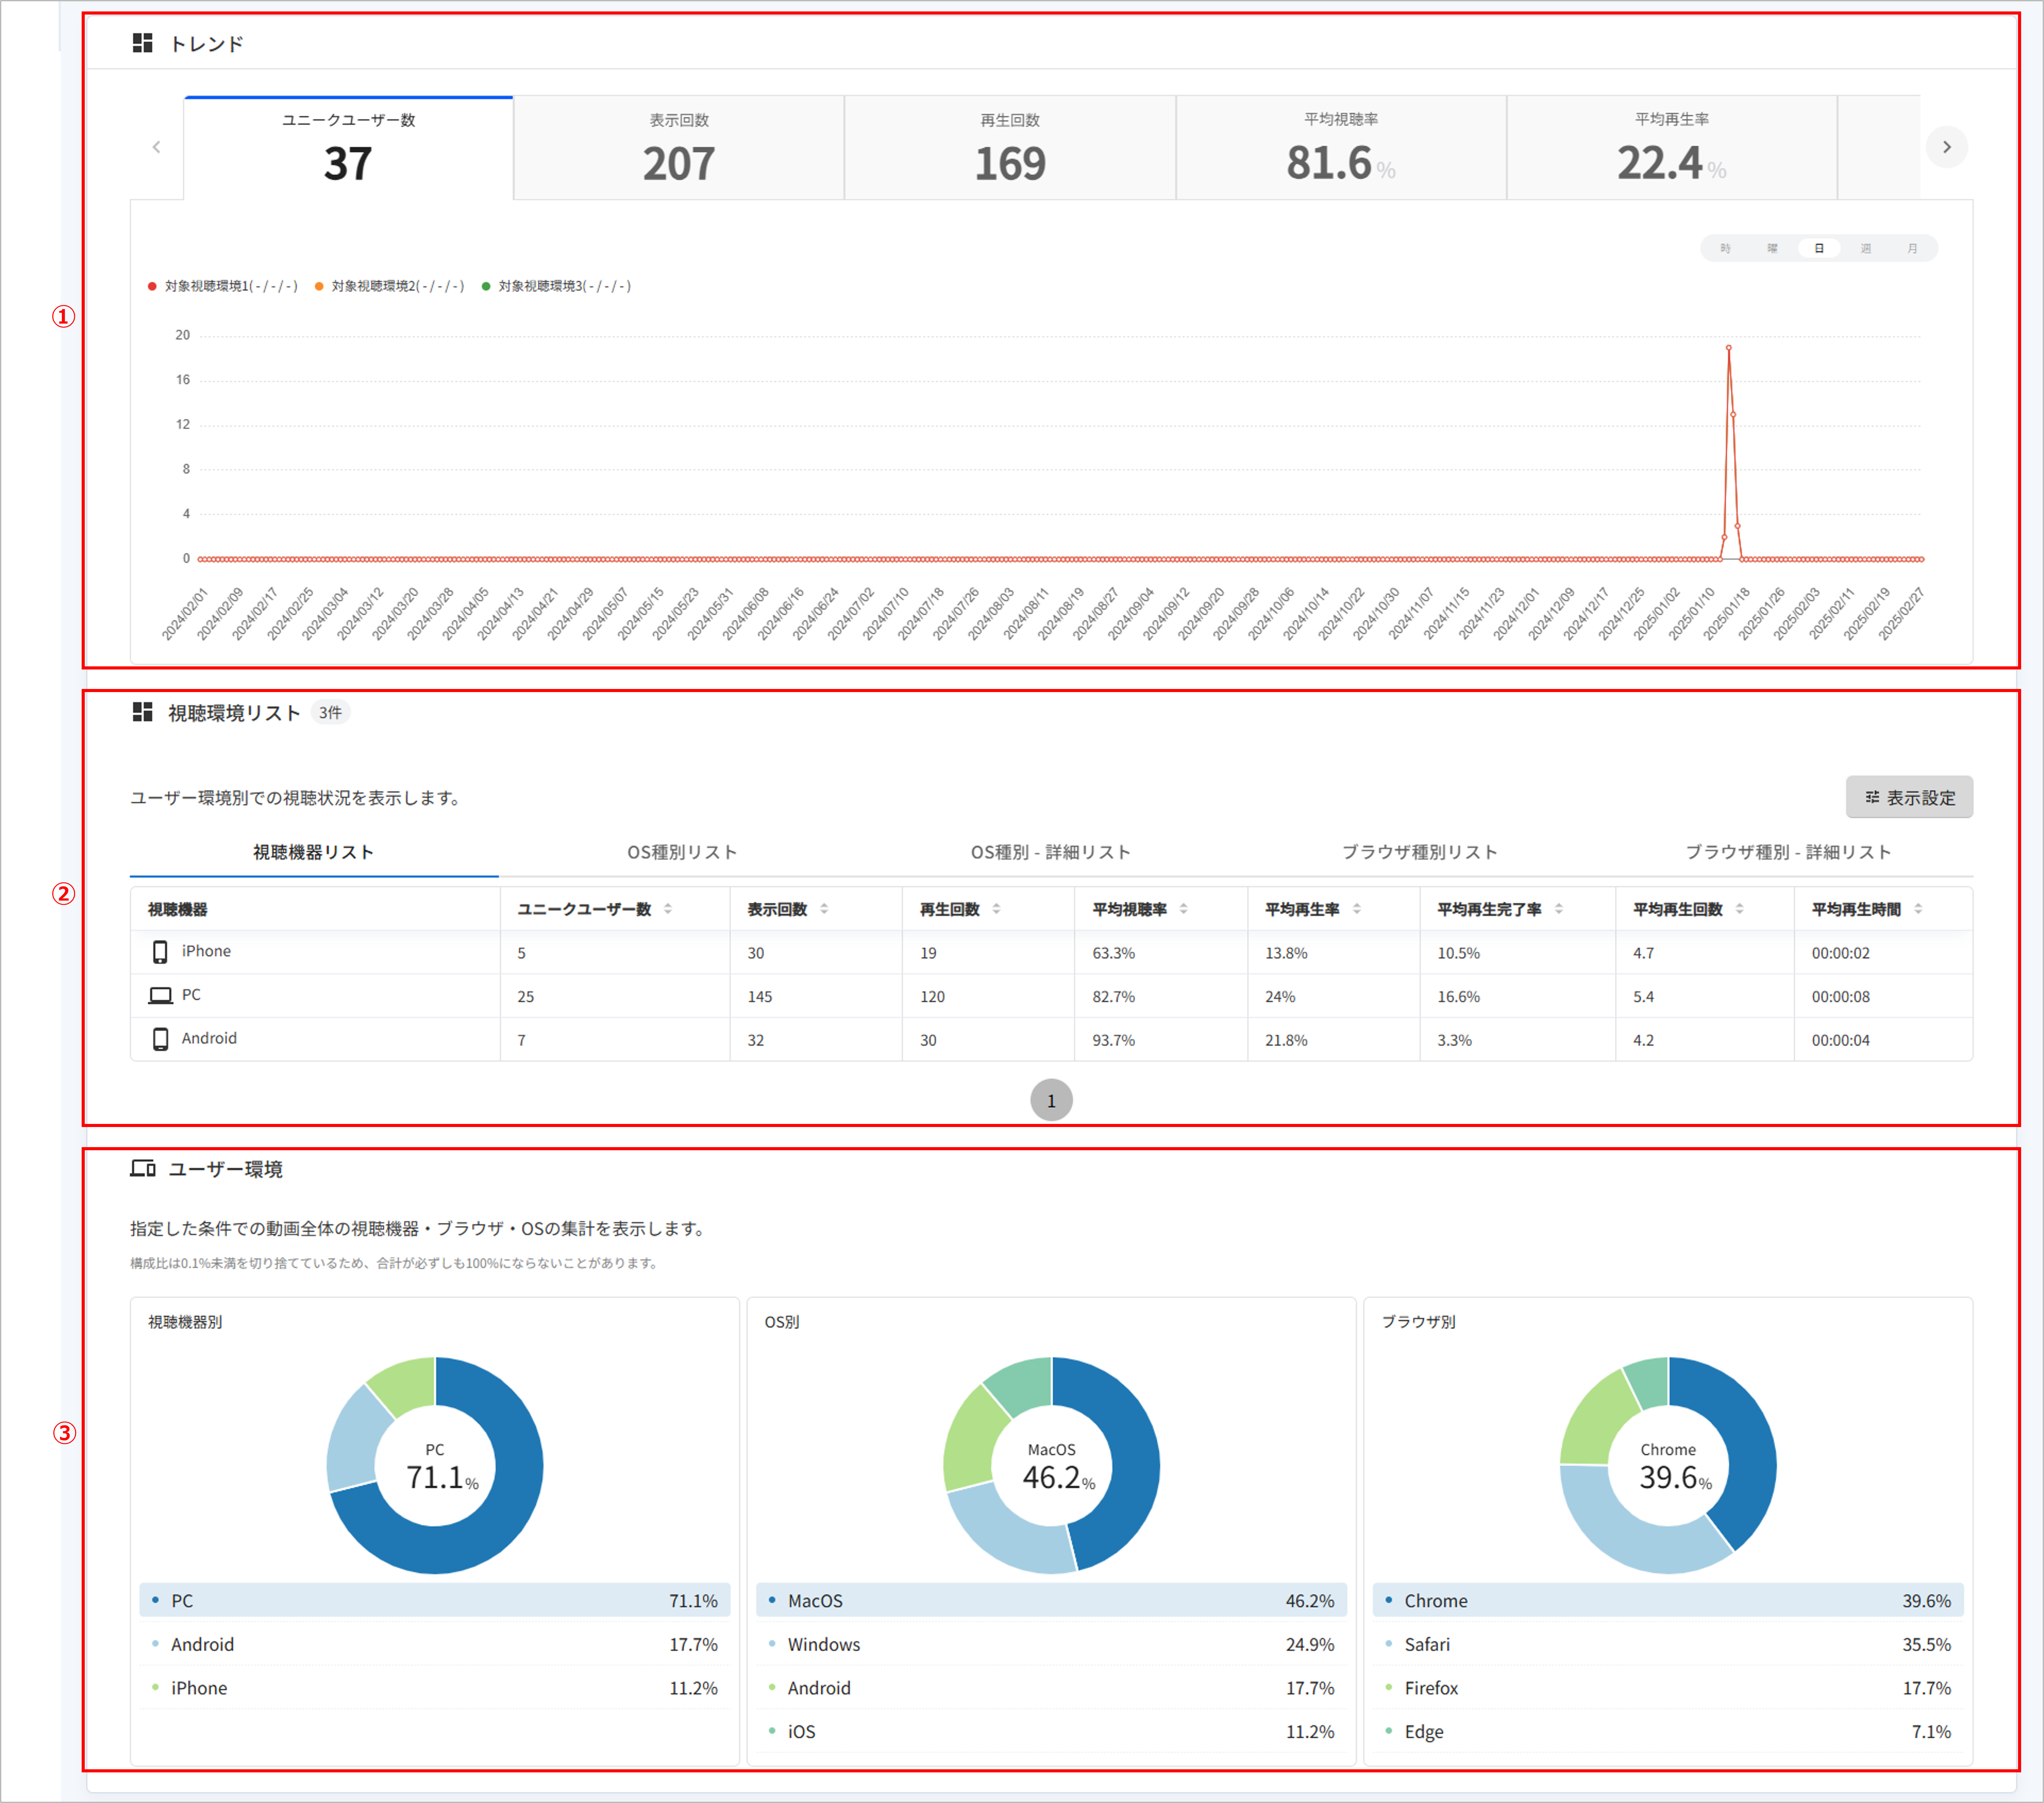Sort by 再生回数 column arrows
Screen dimensions: 2044x1803
996,909
